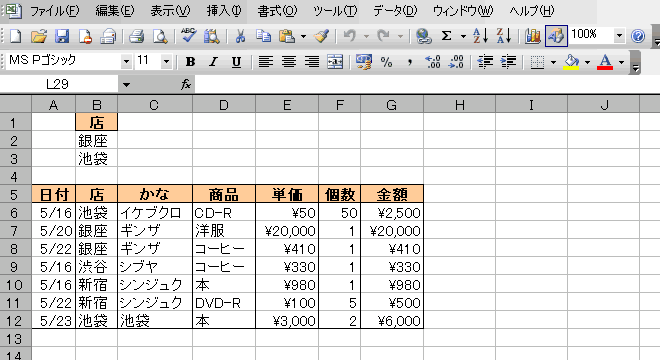This screenshot has width=660, height=360.
Task: Click the Paste clipboard icon
Action: coord(287,36)
